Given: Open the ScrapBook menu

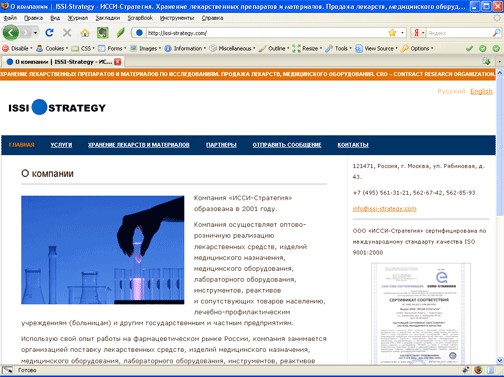Looking at the screenshot, I should click(x=140, y=18).
